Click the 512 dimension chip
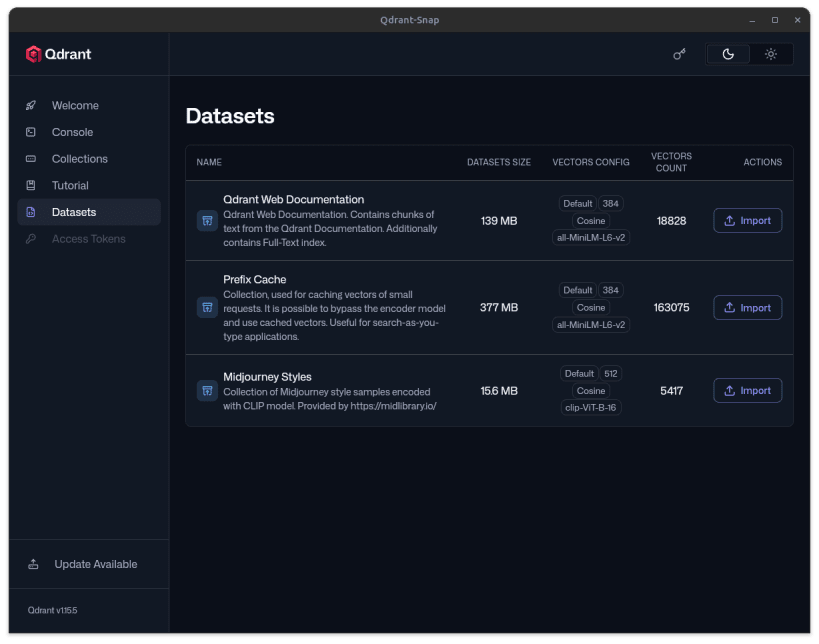 click(611, 373)
